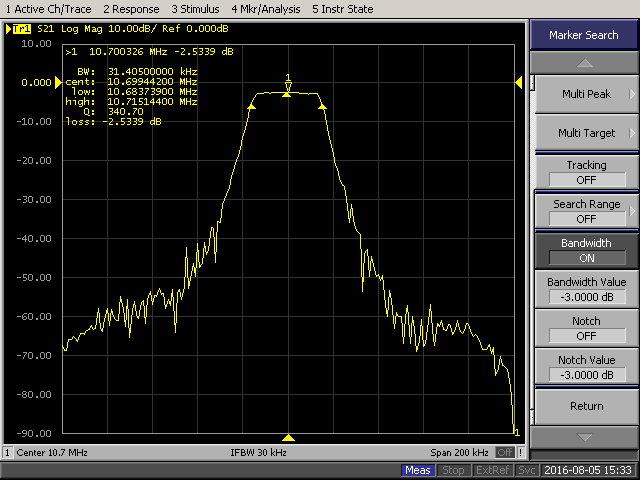Click the marker 1 frequency readout line
The image size is (640, 480).
click(149, 52)
